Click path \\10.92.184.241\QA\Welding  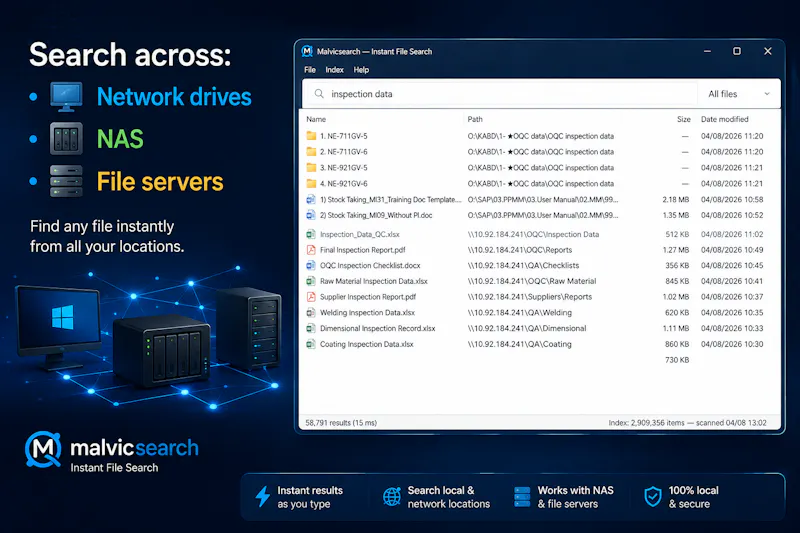519,313
